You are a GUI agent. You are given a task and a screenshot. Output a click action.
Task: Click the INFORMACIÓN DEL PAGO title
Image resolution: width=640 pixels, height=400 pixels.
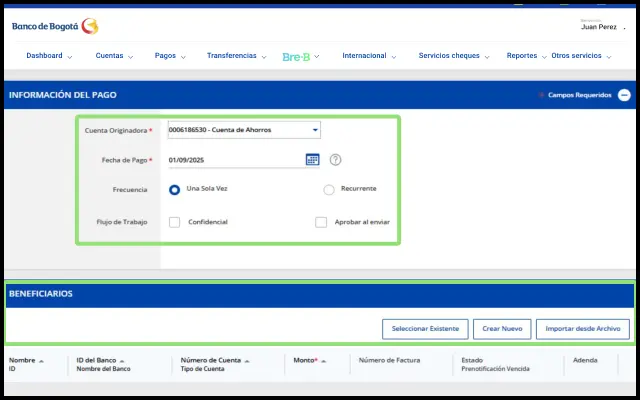[x=63, y=95]
